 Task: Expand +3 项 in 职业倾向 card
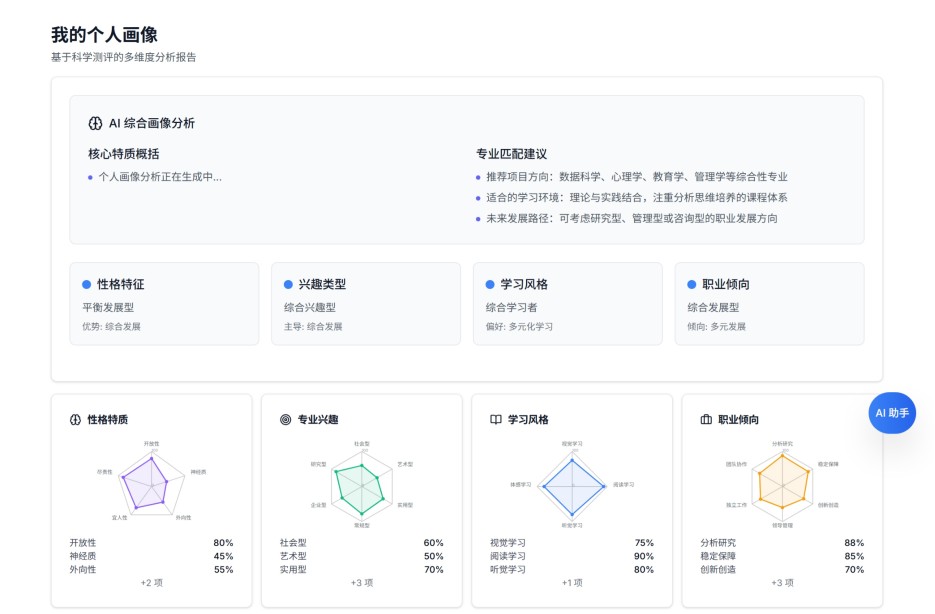(782, 583)
